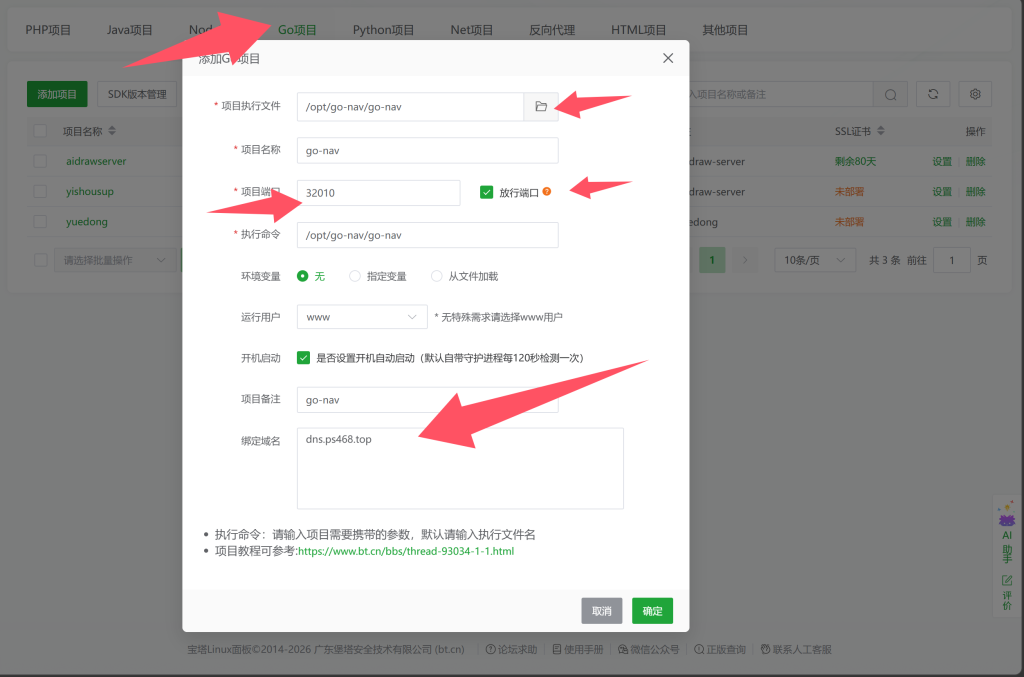The width and height of the screenshot is (1024, 677).
Task: Switch to Net项目 tab
Action: [x=472, y=30]
